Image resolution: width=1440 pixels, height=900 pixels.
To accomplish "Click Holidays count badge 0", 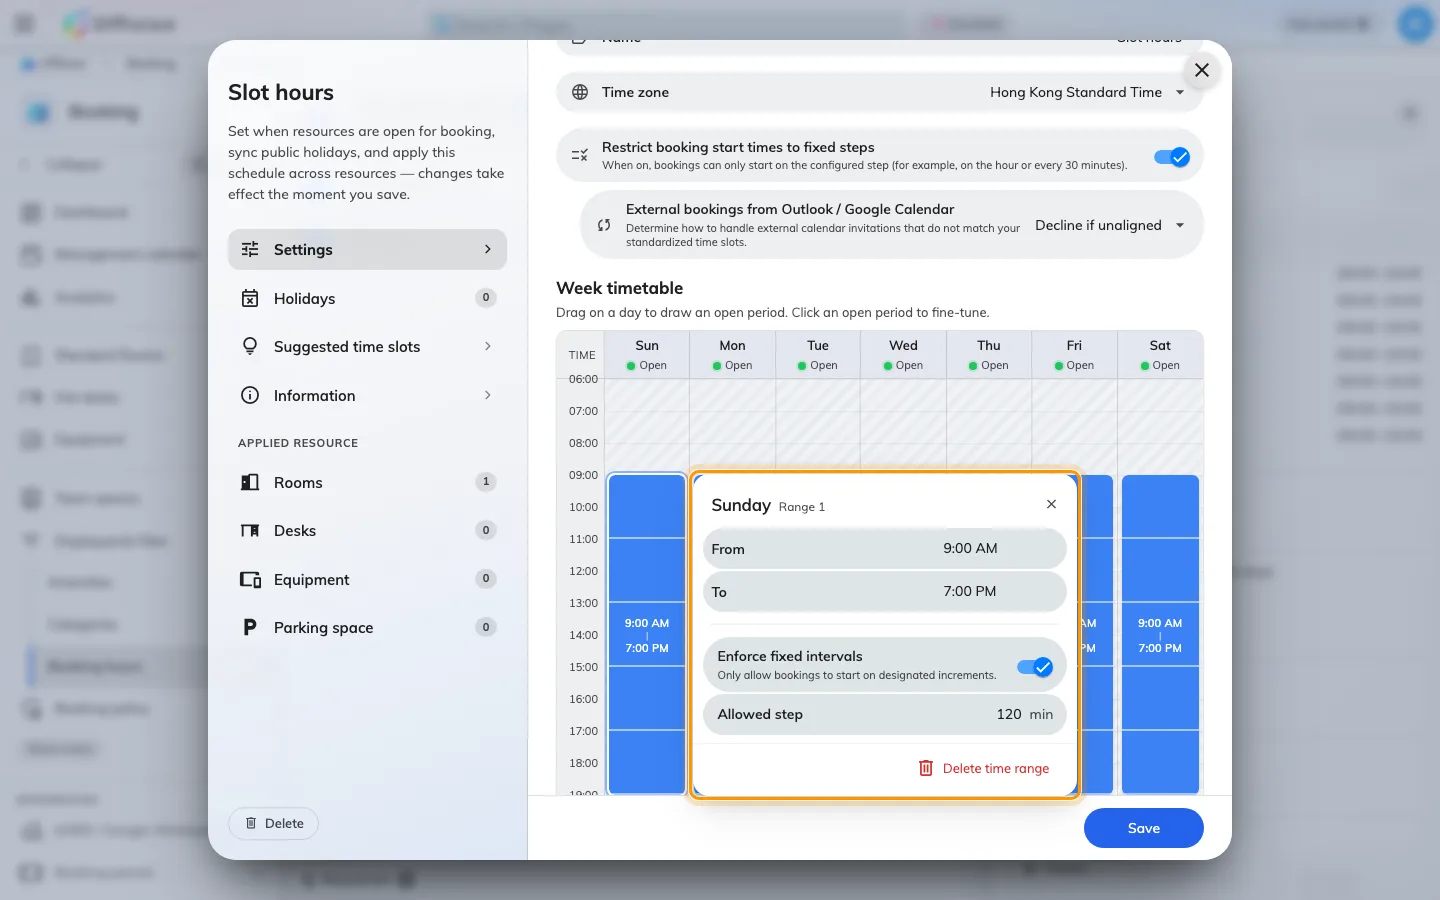I will coord(486,298).
